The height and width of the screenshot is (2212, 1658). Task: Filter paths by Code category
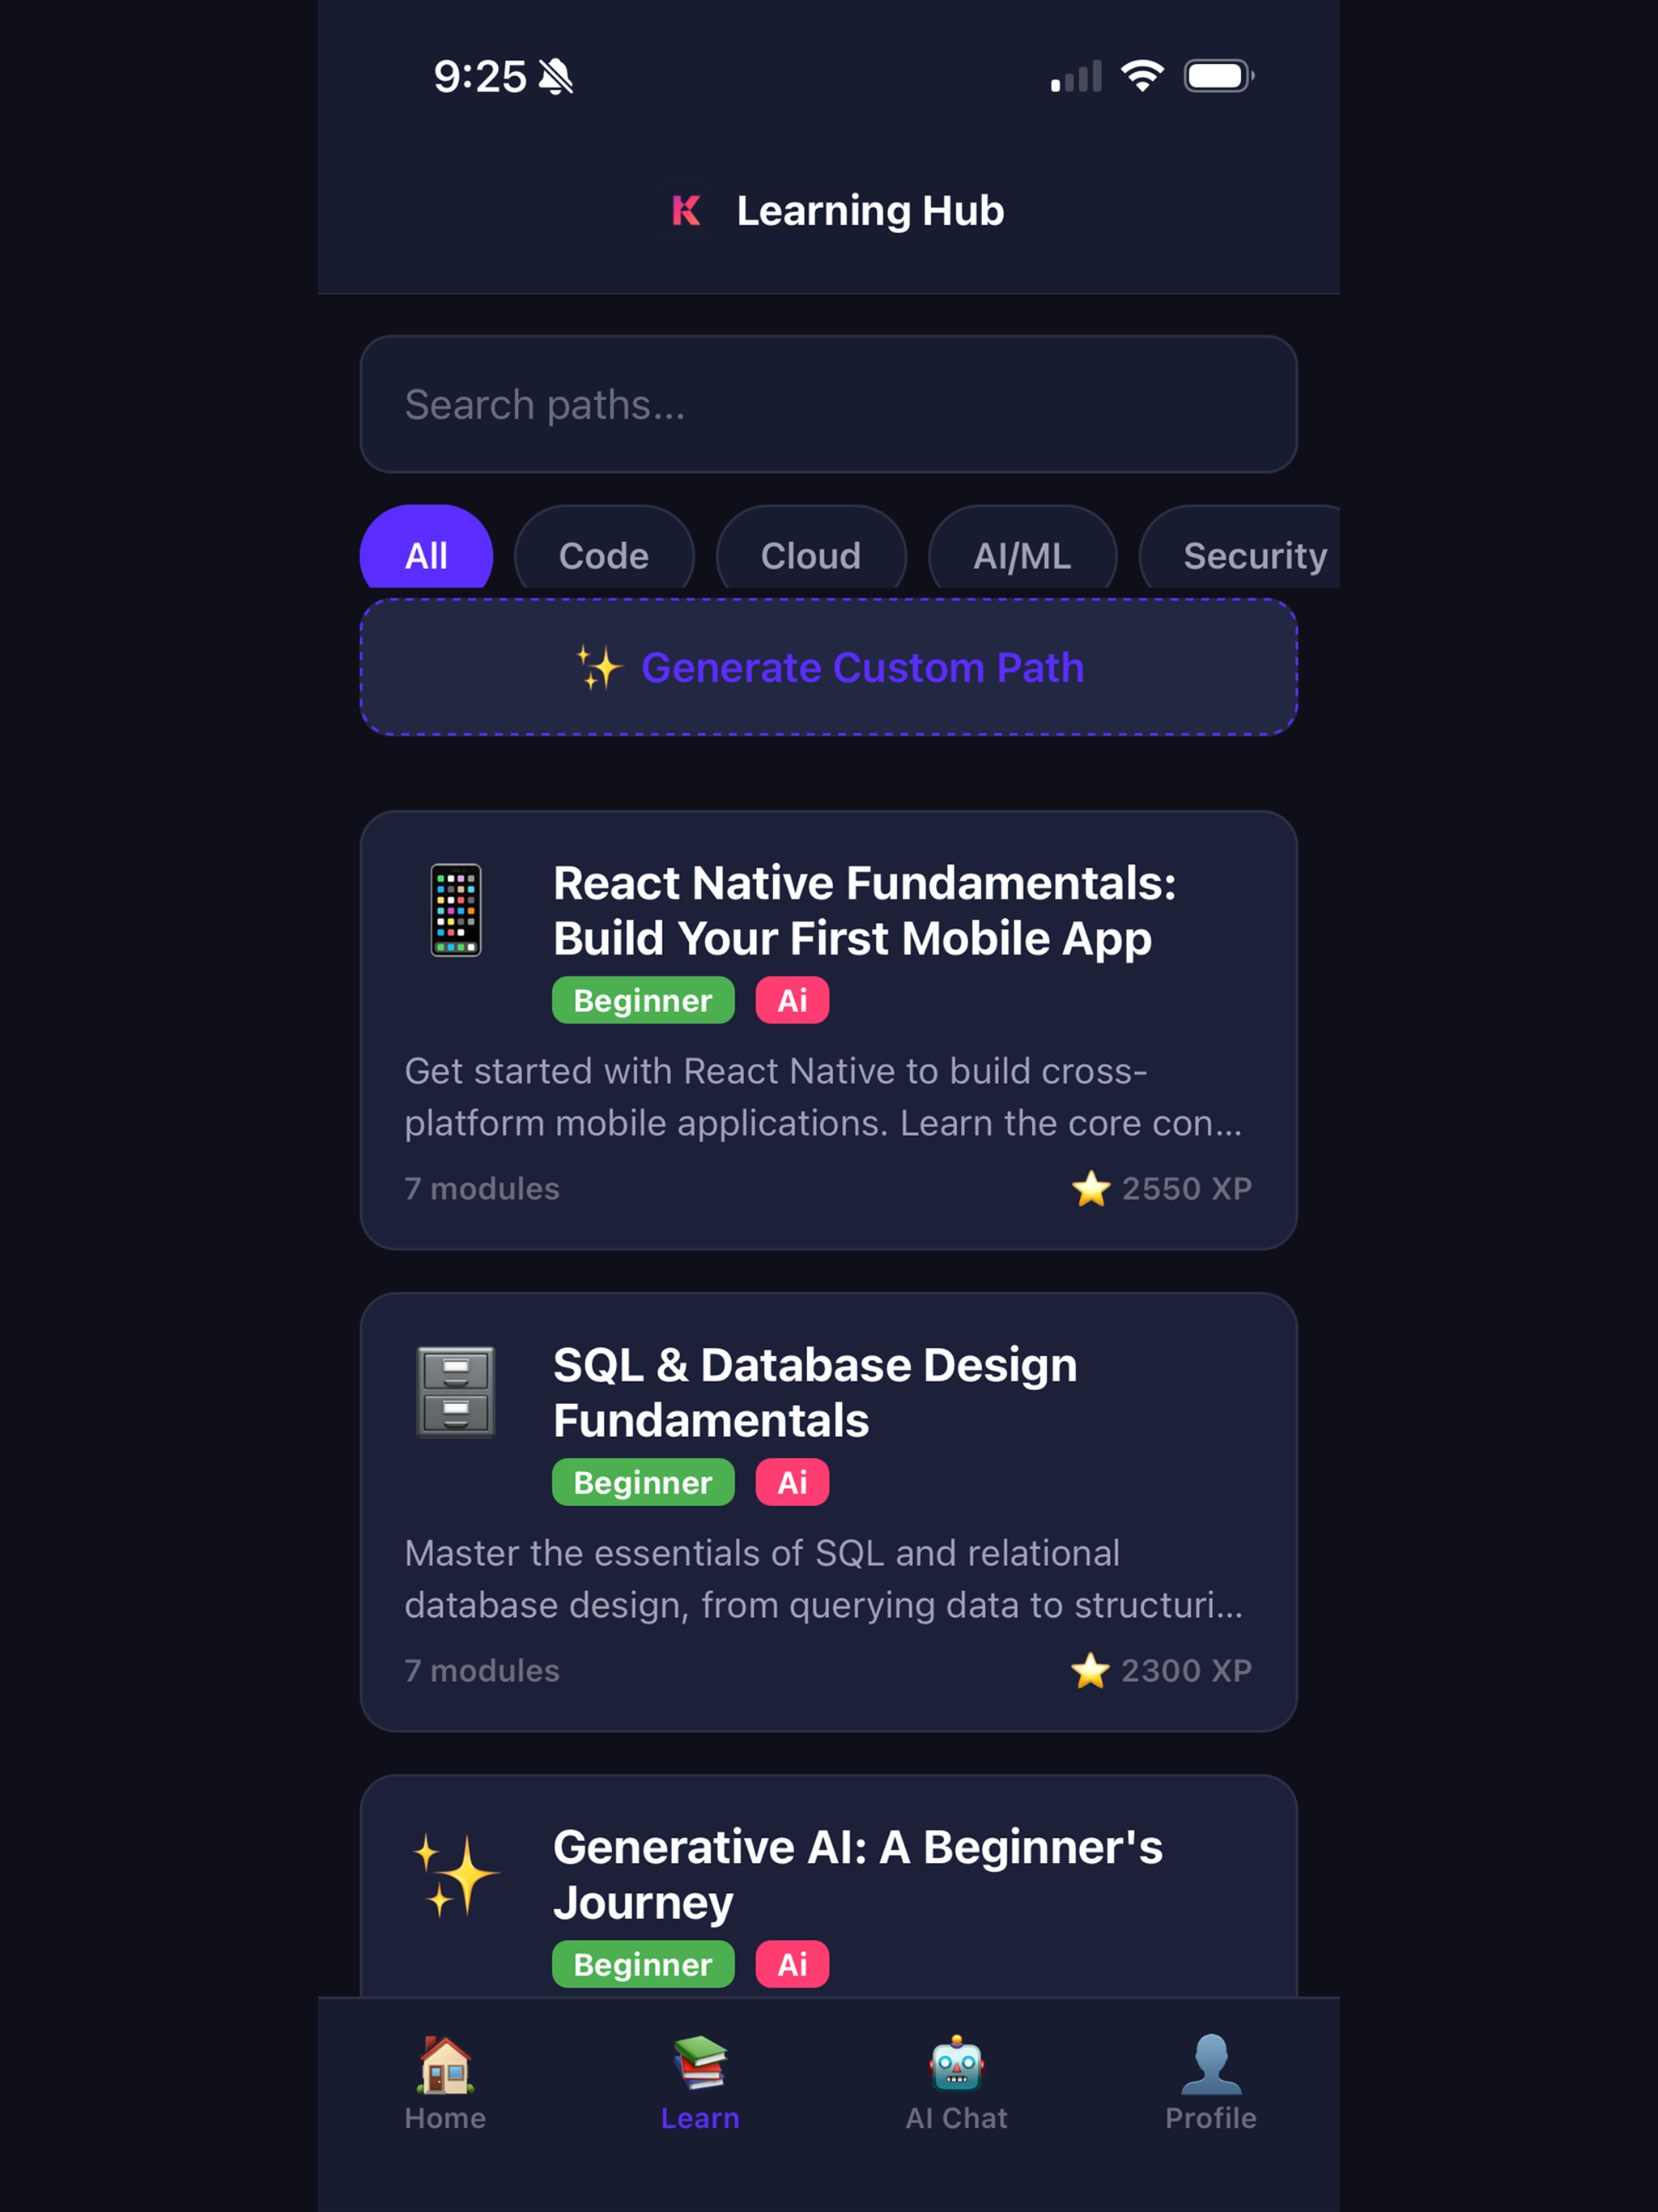point(604,548)
